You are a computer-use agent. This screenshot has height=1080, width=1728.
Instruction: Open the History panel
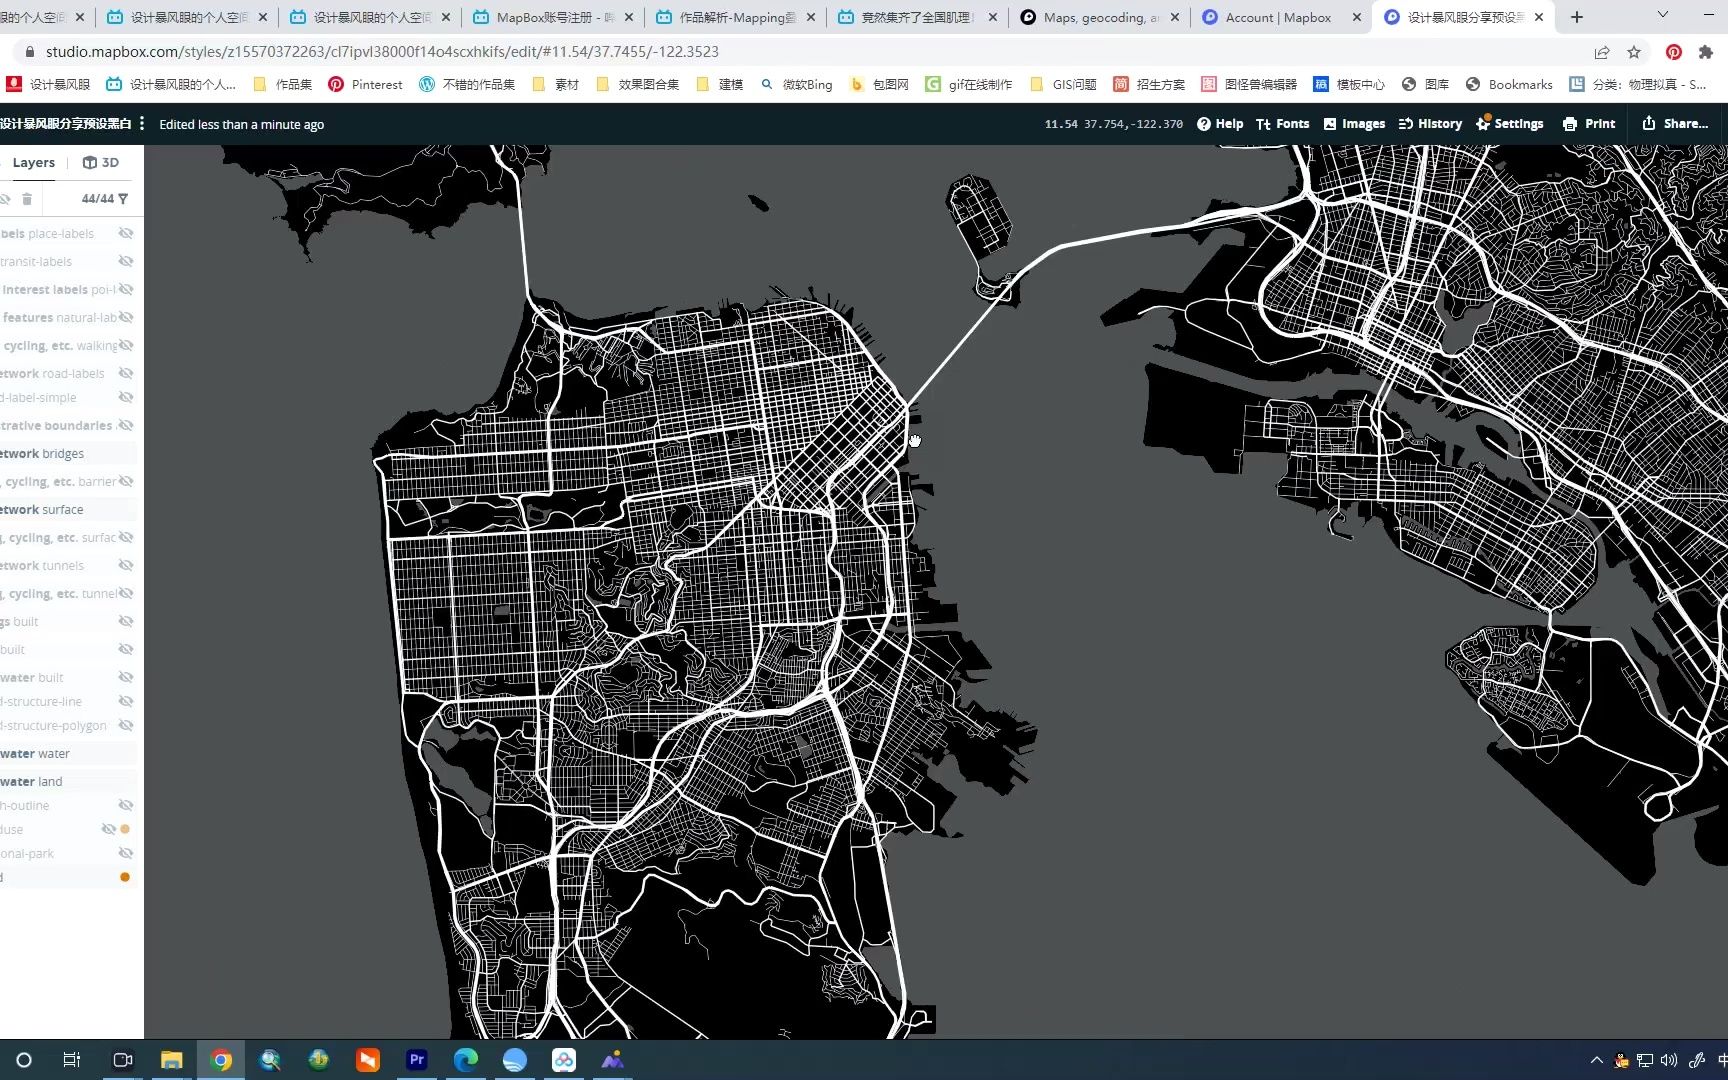(x=1430, y=123)
